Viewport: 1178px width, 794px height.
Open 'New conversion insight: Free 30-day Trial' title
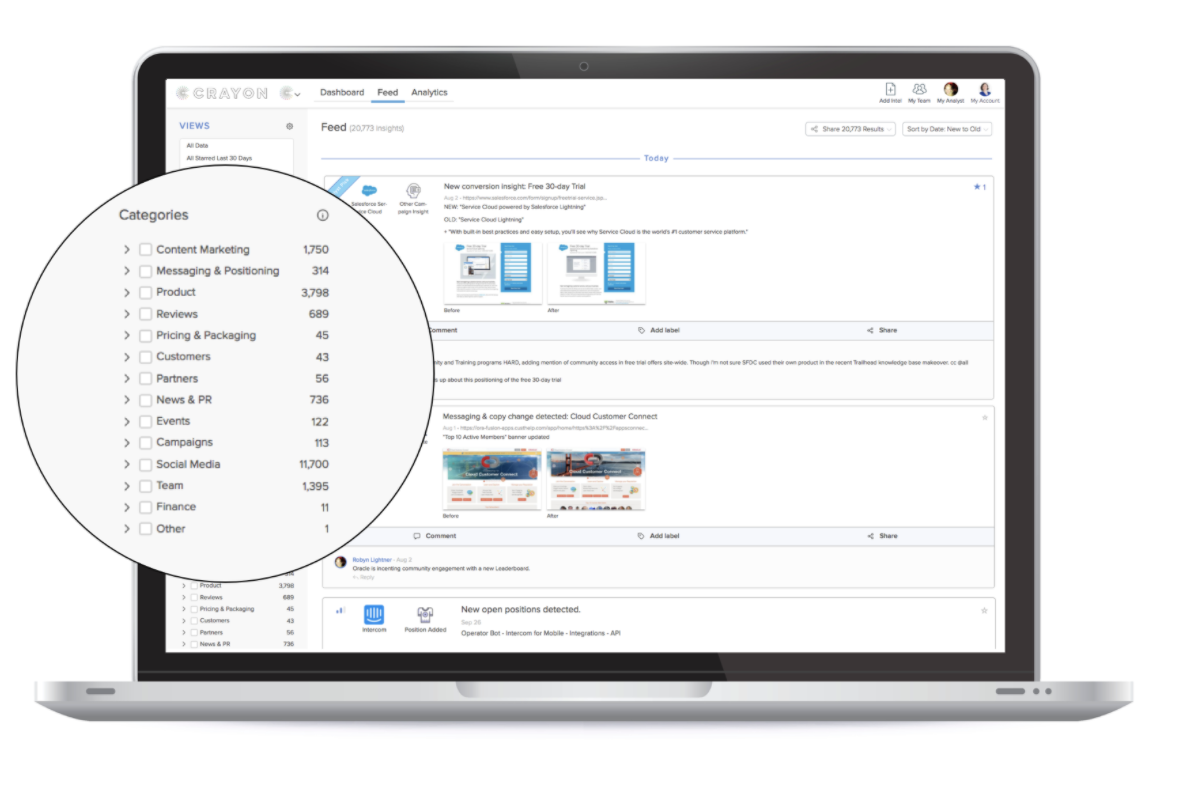click(x=515, y=186)
